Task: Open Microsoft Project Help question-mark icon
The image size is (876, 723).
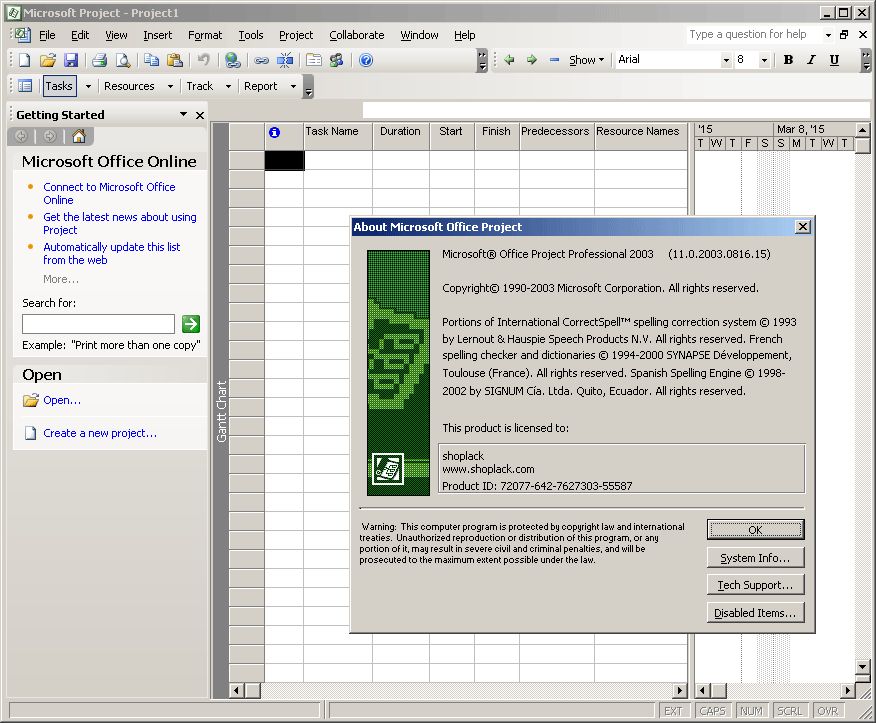Action: click(x=366, y=60)
